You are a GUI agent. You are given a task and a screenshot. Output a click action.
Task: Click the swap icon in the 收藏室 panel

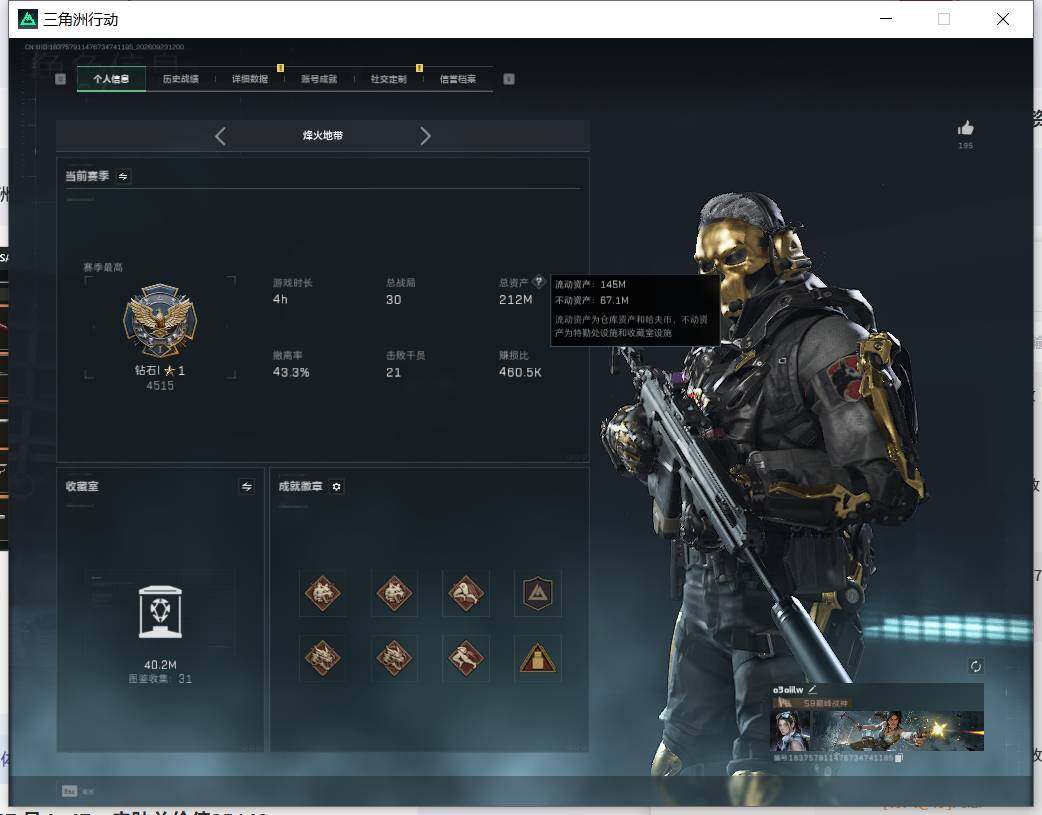247,487
